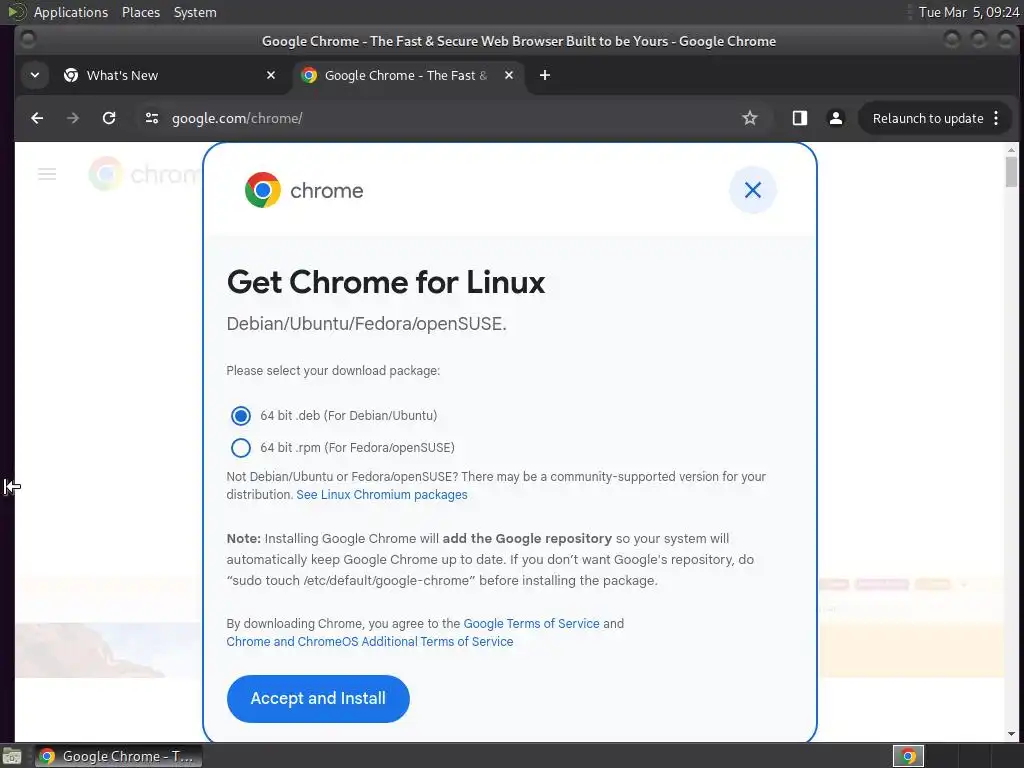Image resolution: width=1024 pixels, height=768 pixels.
Task: Open a new tab with plus icon
Action: click(545, 75)
